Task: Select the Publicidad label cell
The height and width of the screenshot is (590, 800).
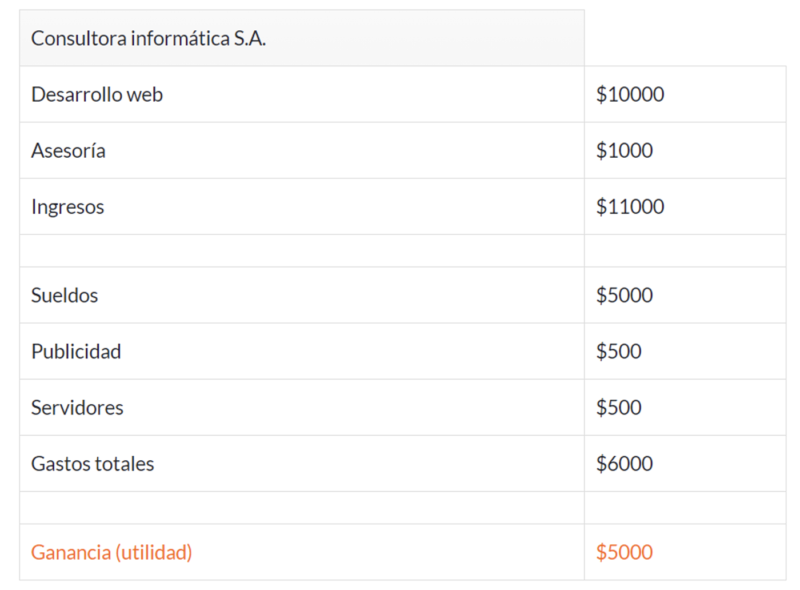Action: [x=76, y=351]
